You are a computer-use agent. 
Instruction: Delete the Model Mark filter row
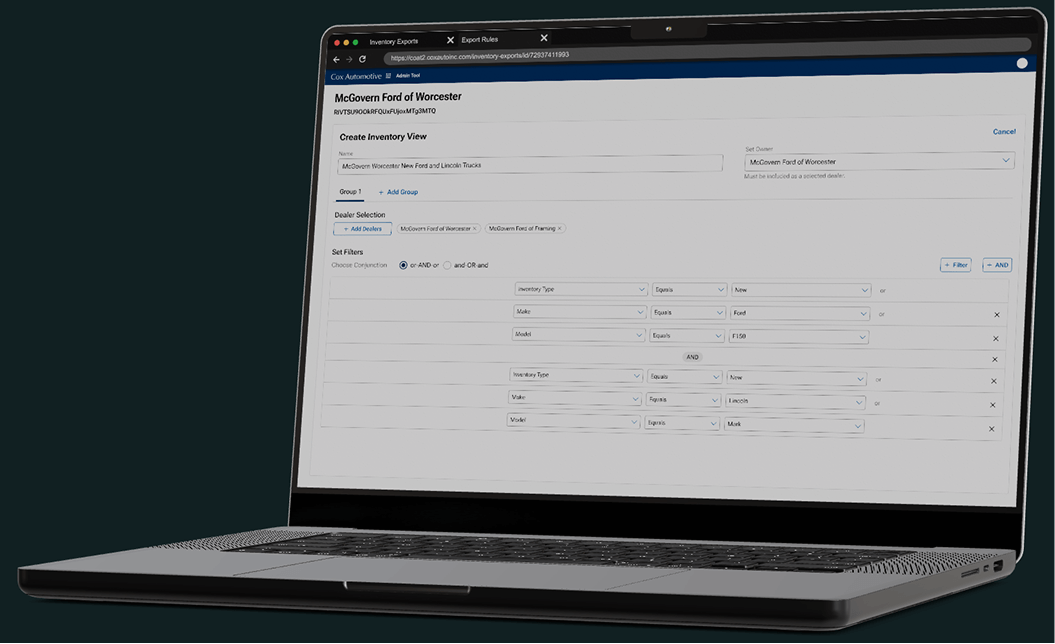(991, 429)
